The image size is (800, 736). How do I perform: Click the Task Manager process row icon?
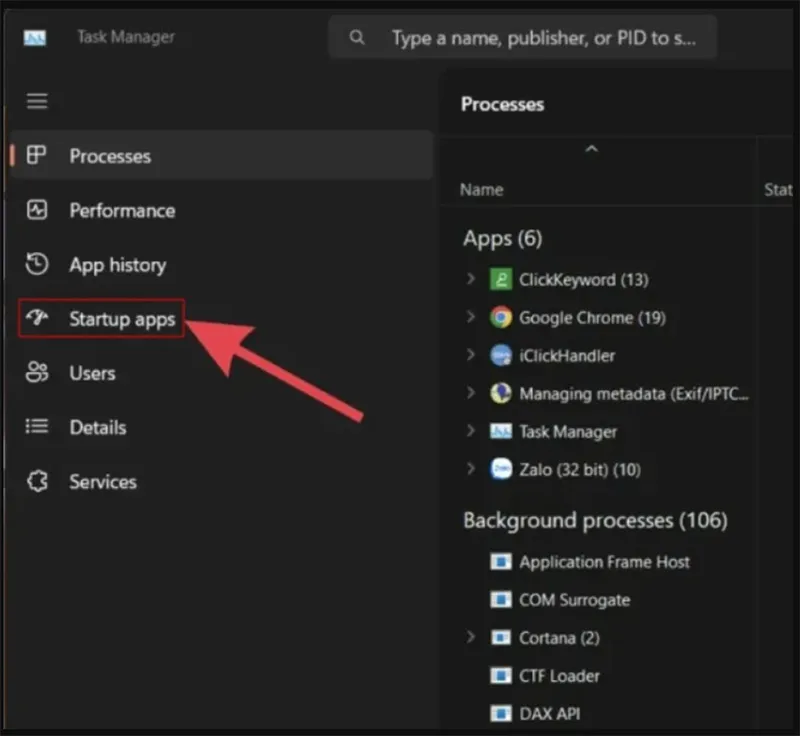[x=501, y=432]
